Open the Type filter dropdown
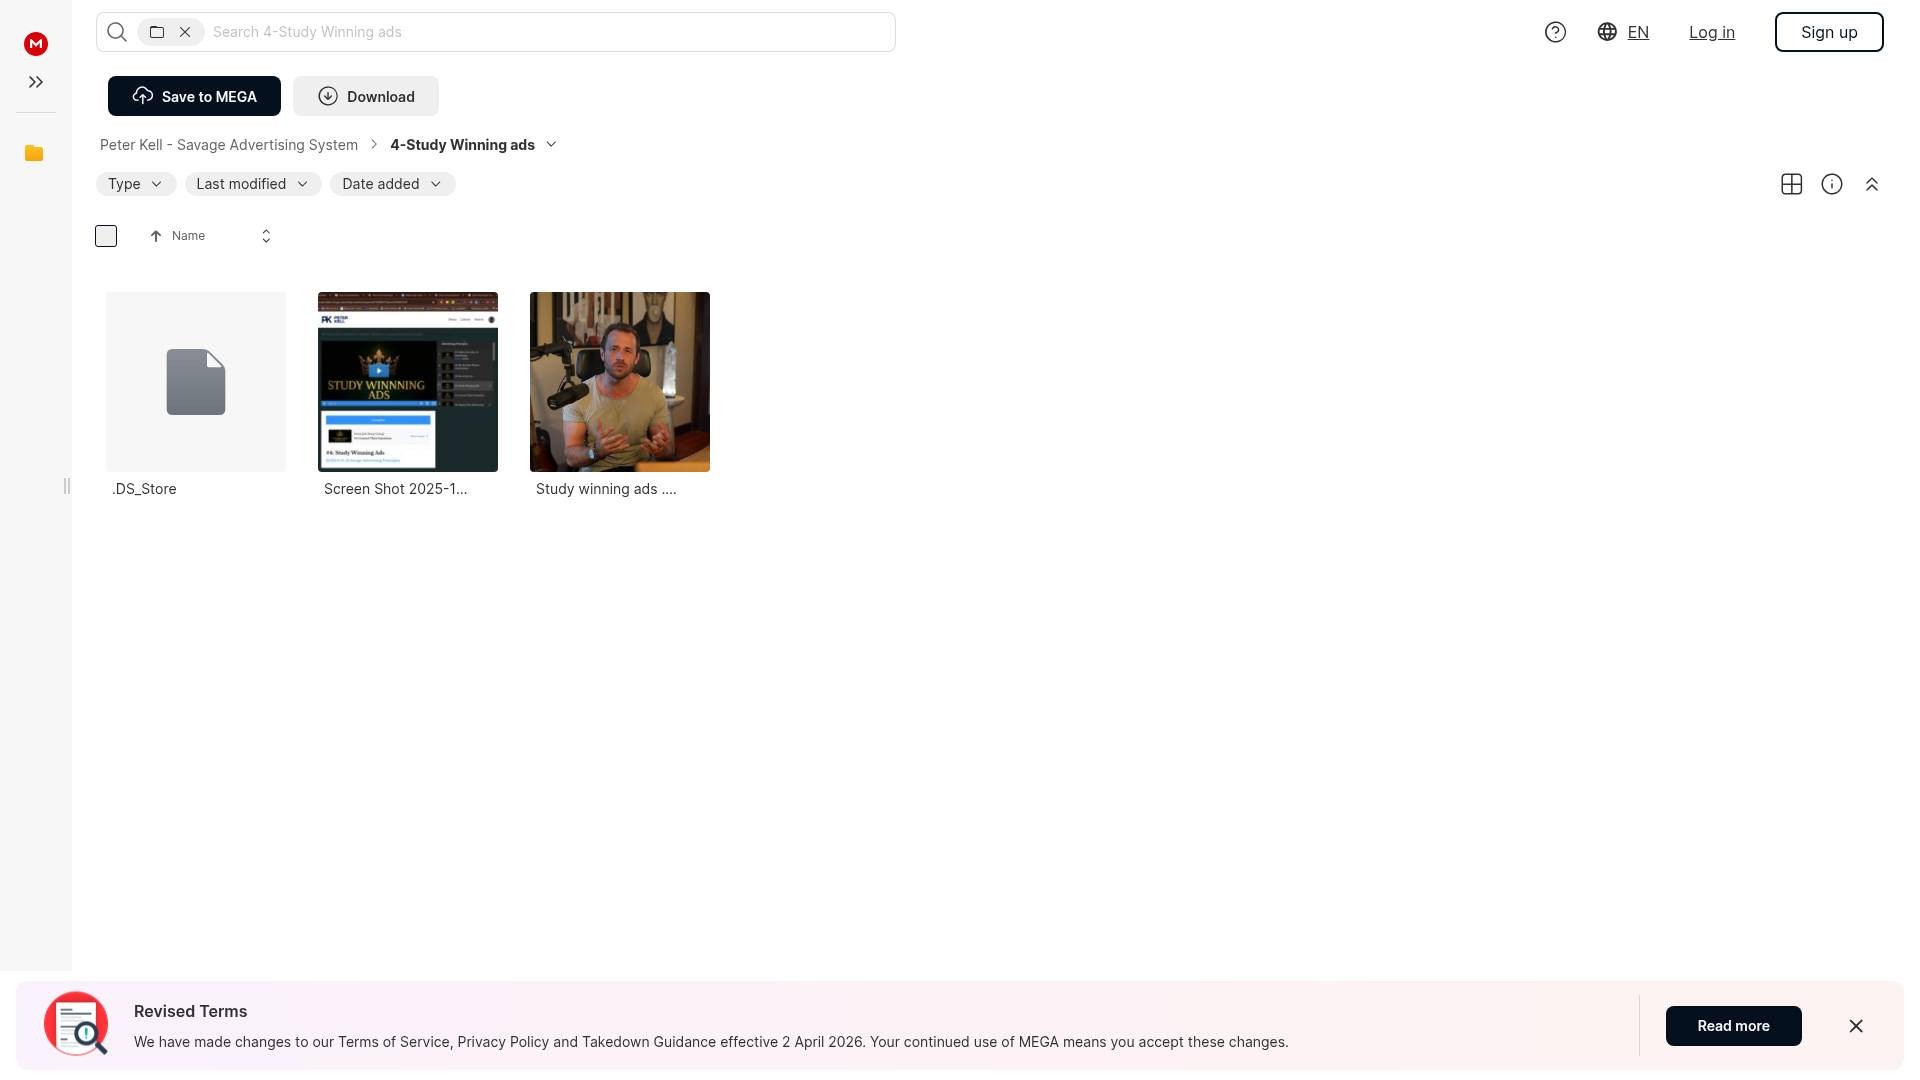 point(135,184)
